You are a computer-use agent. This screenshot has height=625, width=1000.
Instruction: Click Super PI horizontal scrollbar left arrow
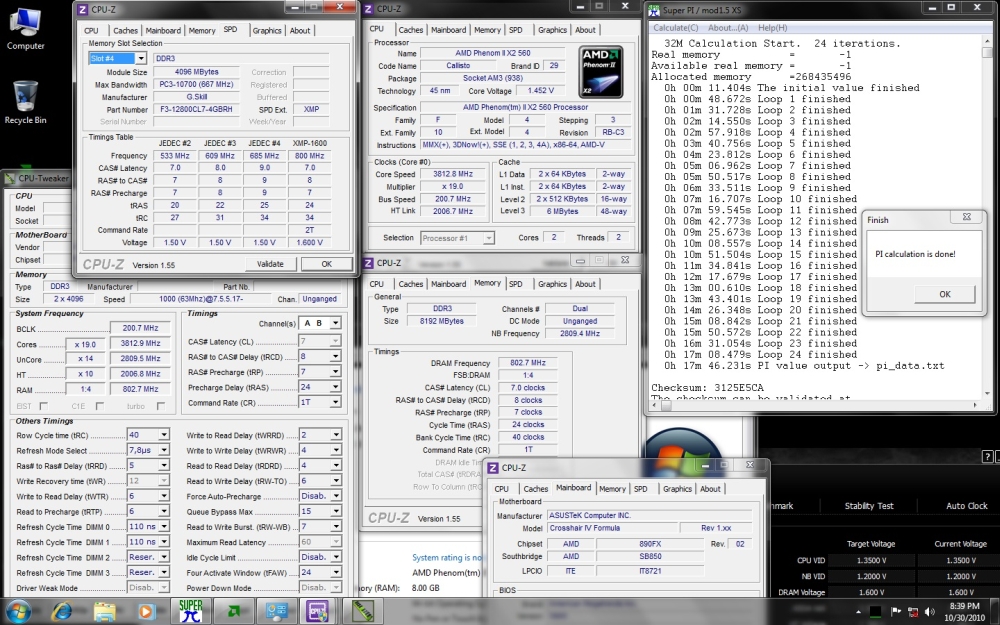(654, 405)
